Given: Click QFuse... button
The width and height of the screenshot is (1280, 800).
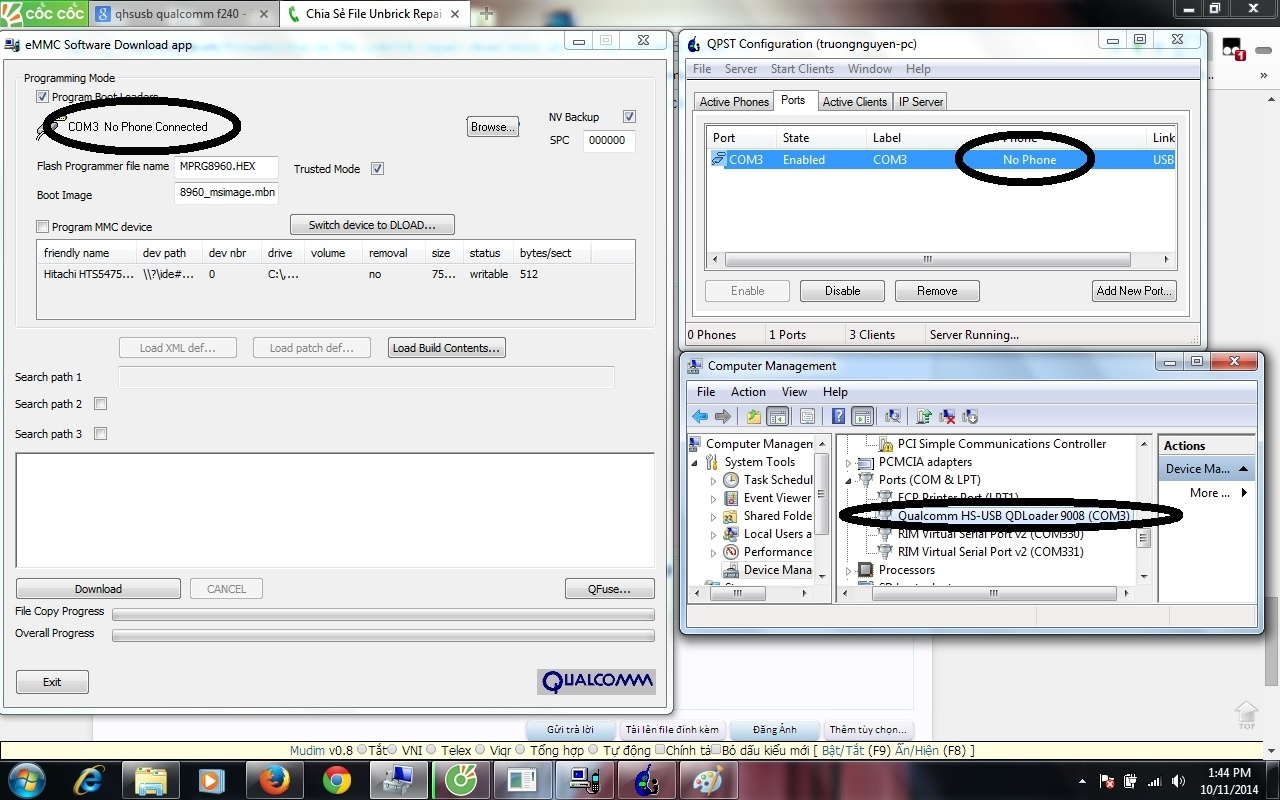Looking at the screenshot, I should [x=609, y=589].
